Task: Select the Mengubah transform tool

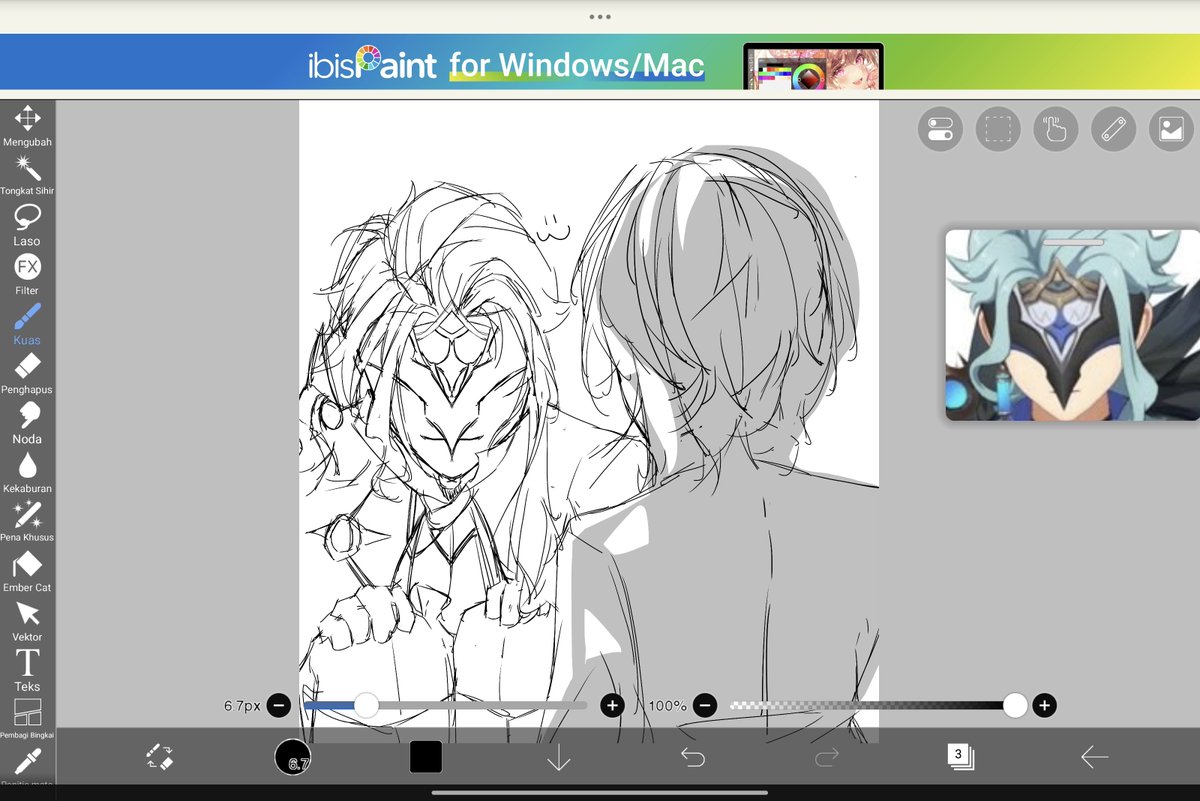Action: (27, 126)
